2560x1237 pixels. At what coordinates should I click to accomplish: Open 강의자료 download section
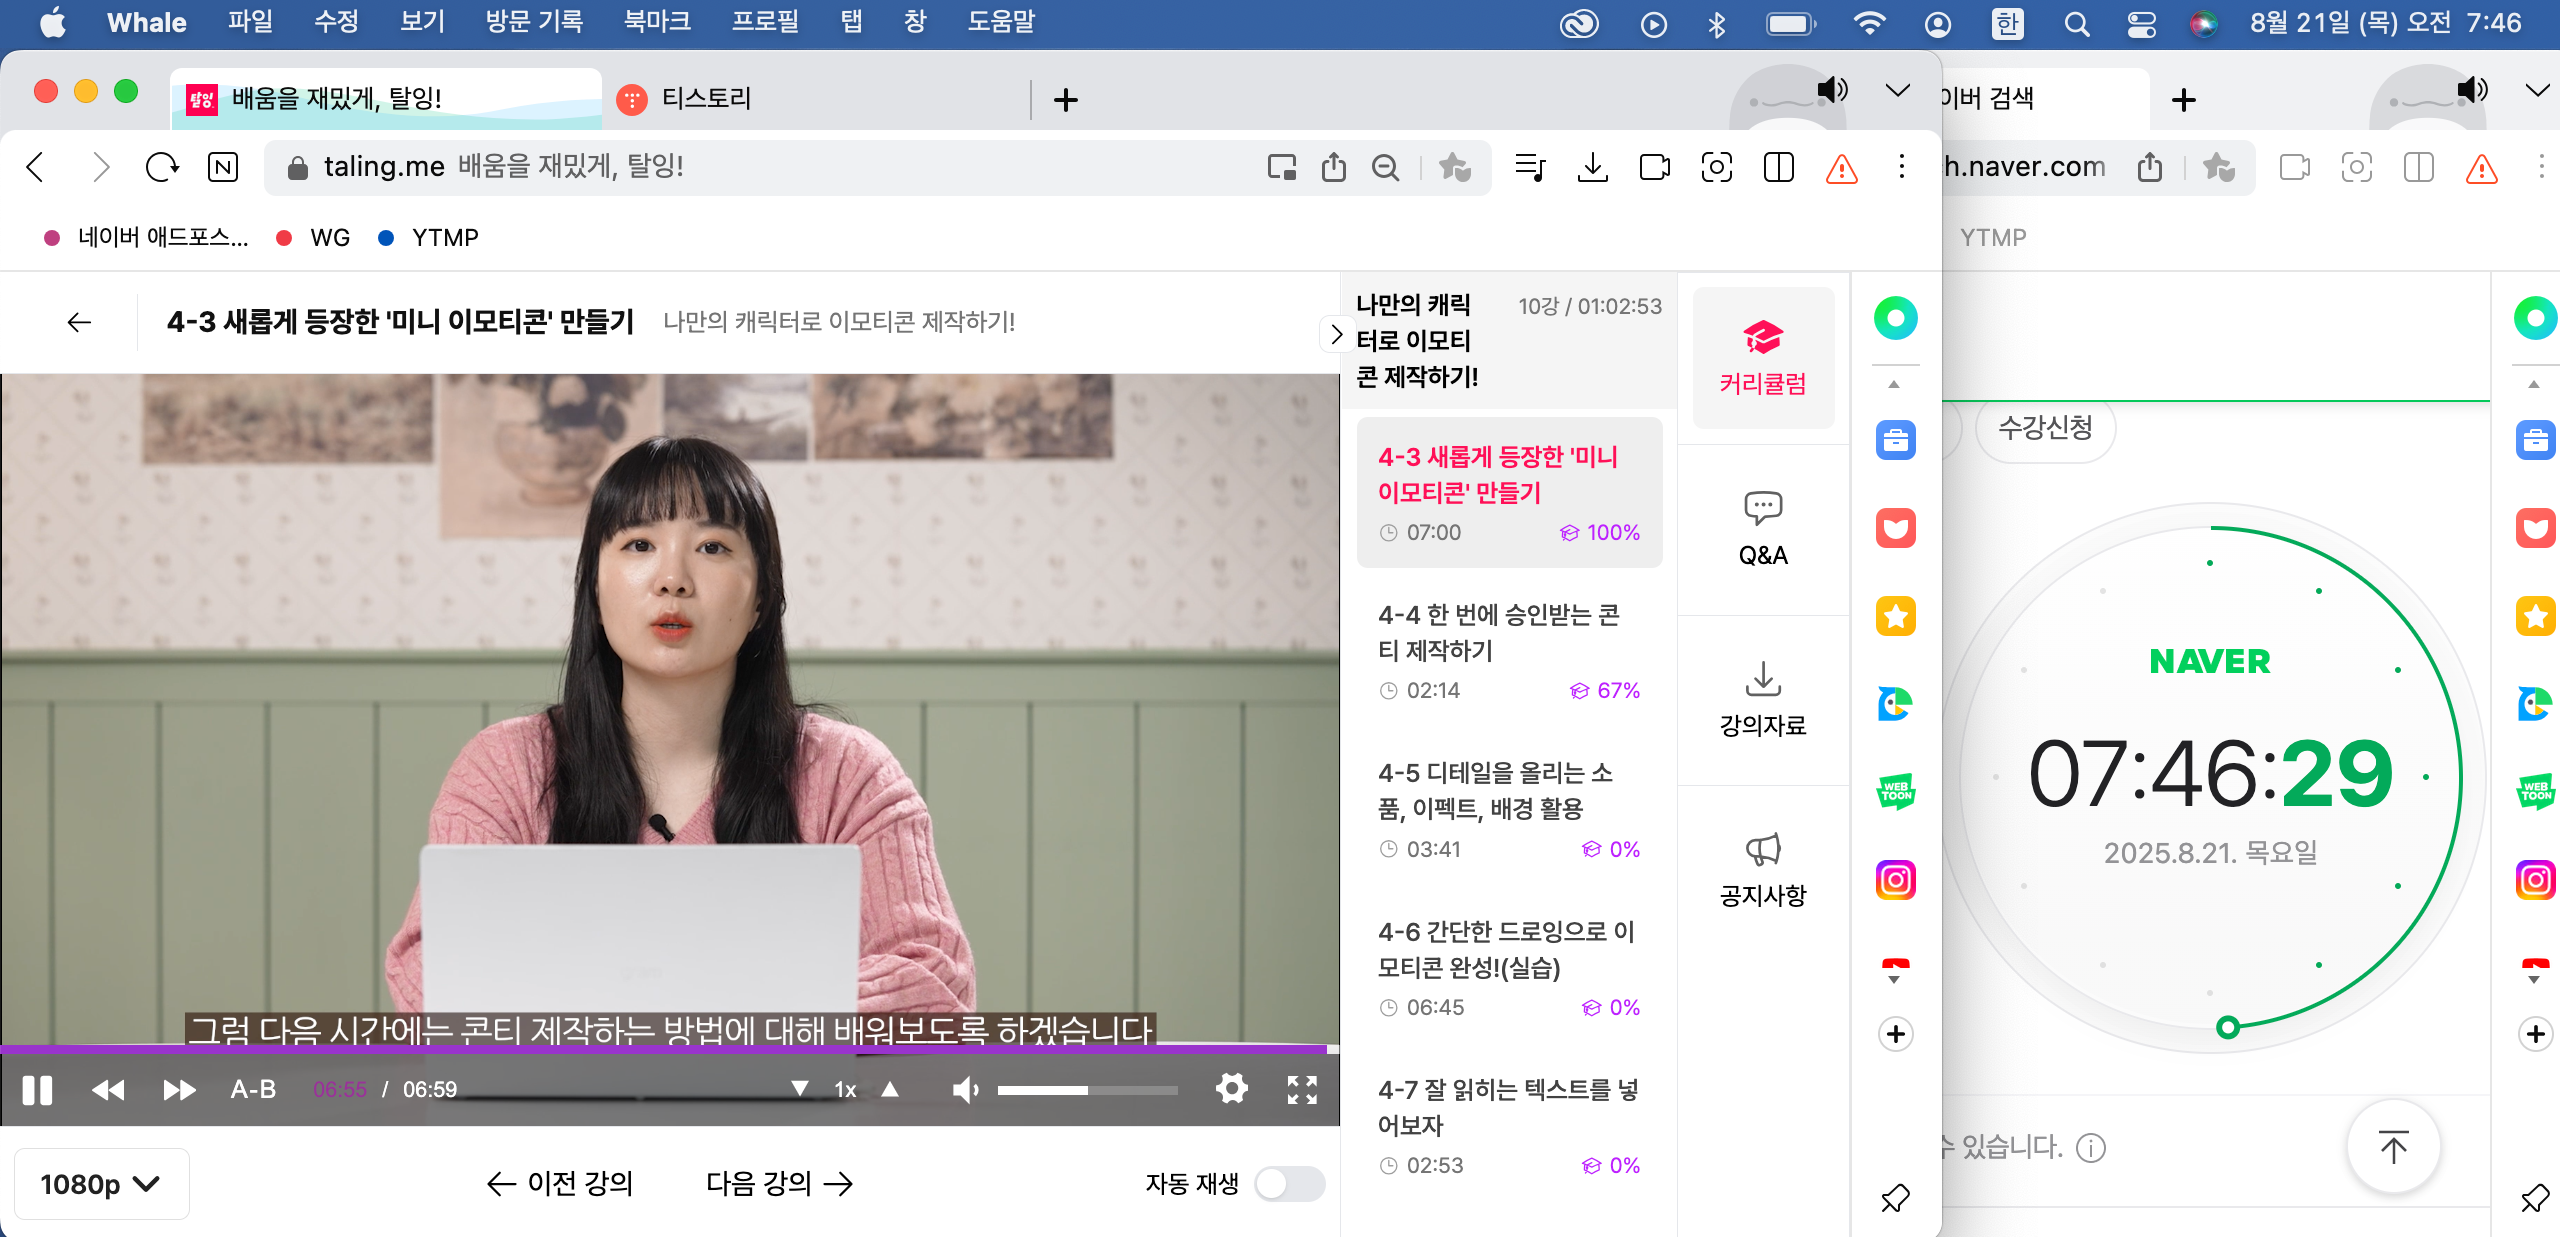1762,698
